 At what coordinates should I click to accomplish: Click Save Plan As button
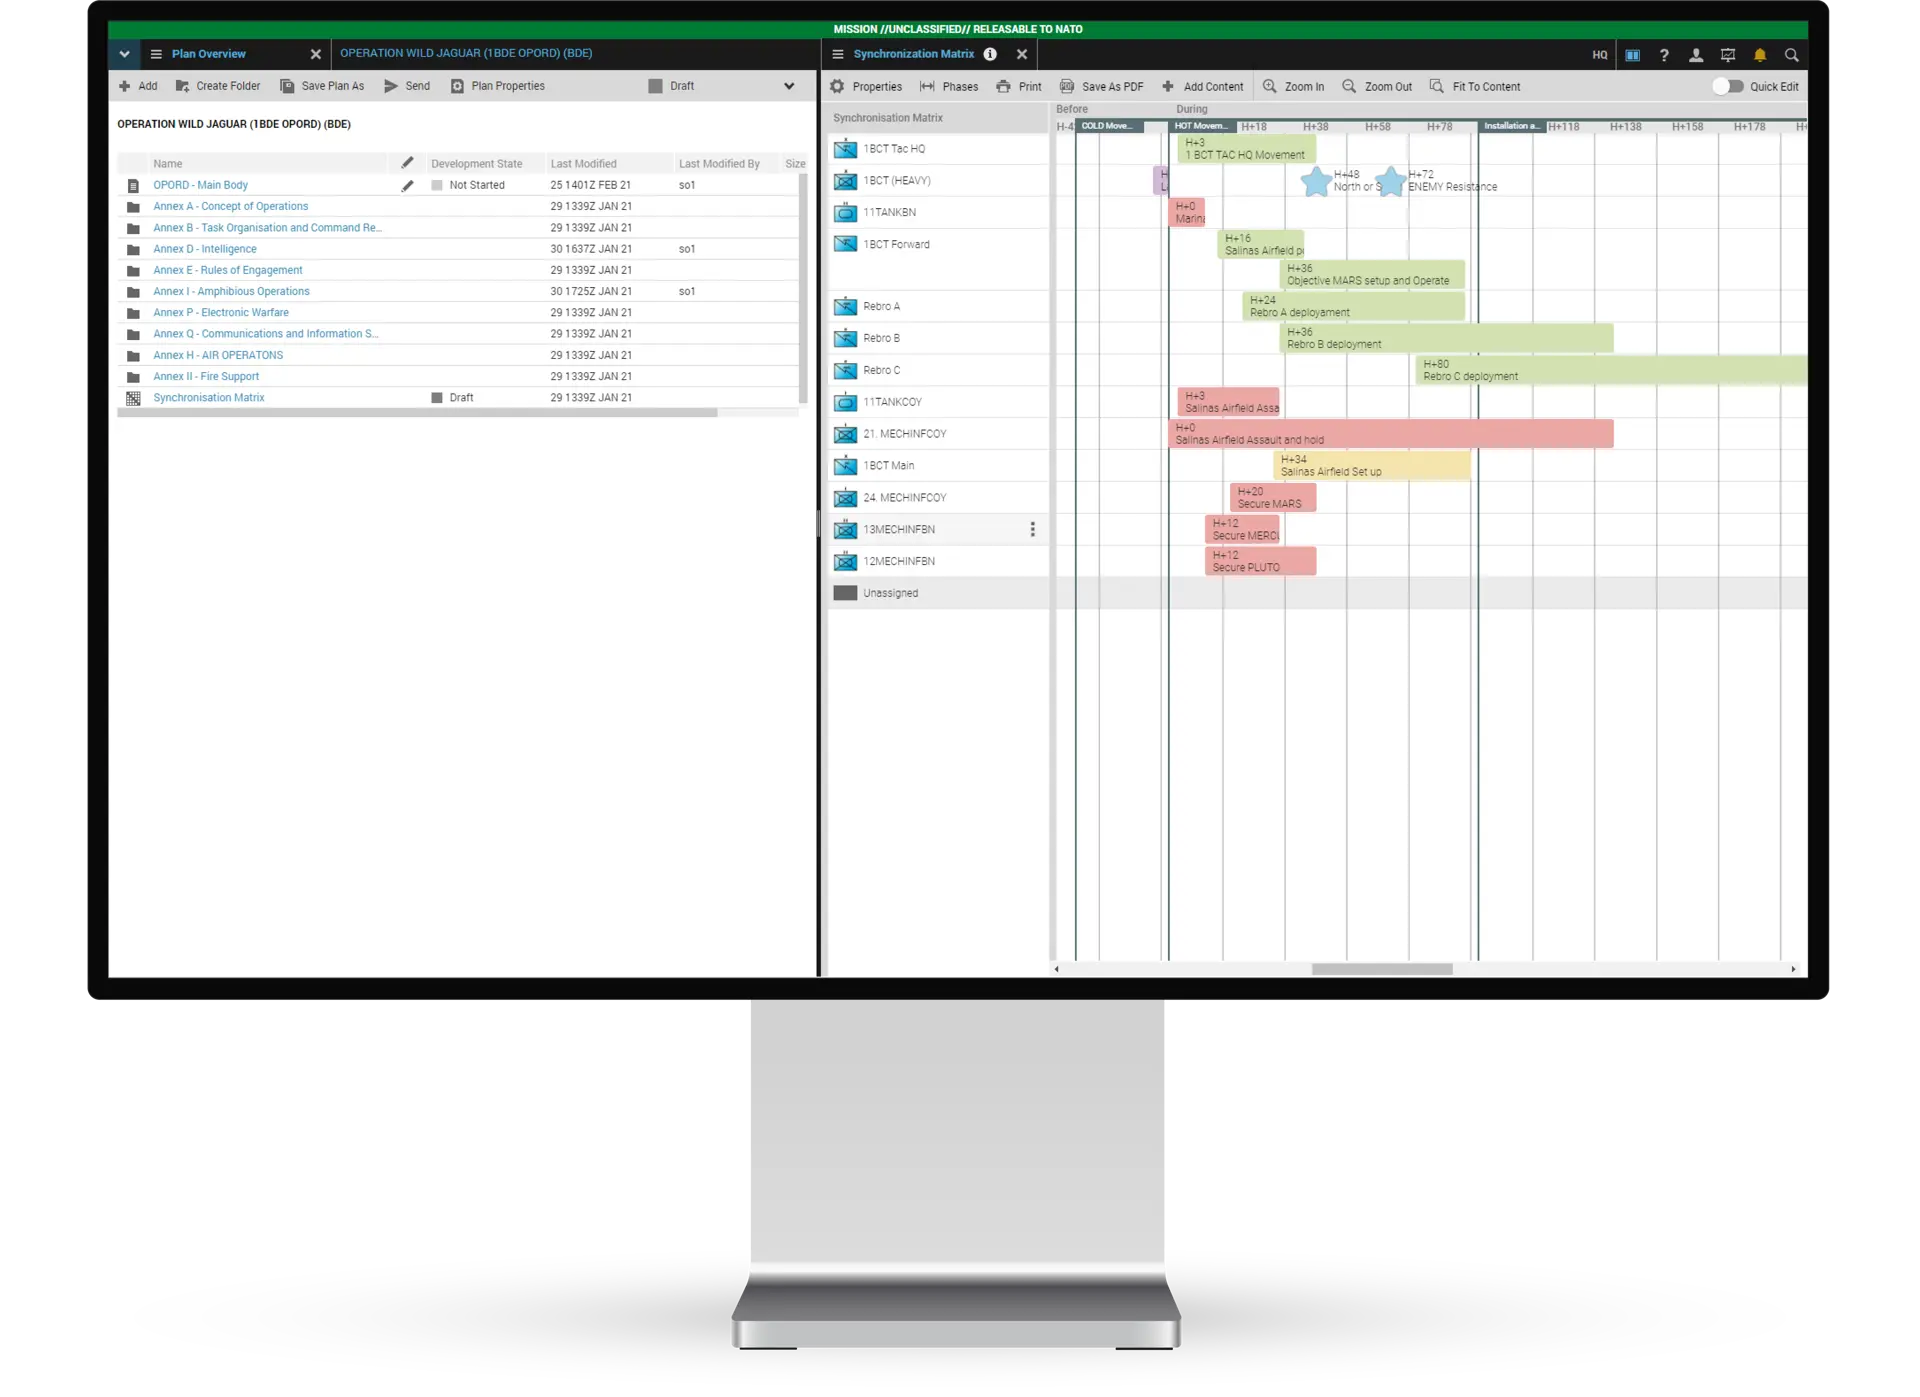tap(332, 85)
